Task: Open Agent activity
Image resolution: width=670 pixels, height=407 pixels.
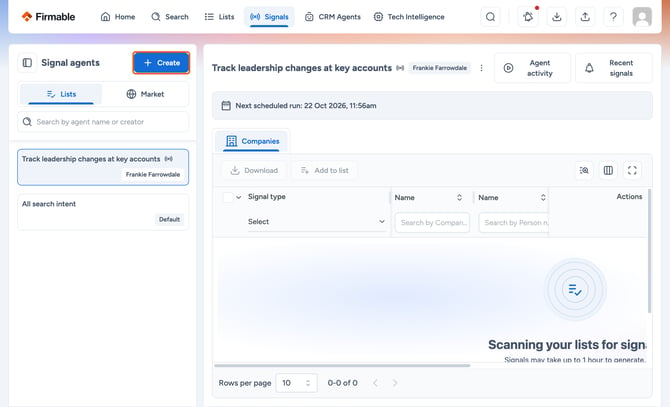Action: [532, 68]
